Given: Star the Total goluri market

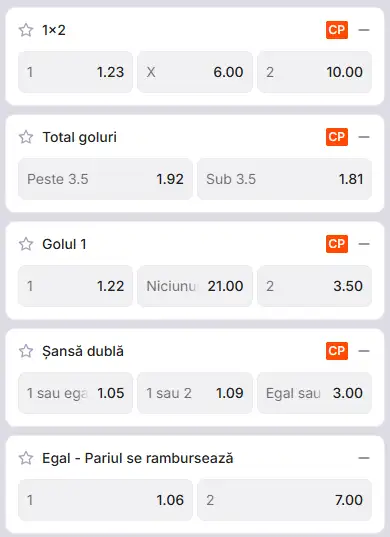Looking at the screenshot, I should (26, 137).
